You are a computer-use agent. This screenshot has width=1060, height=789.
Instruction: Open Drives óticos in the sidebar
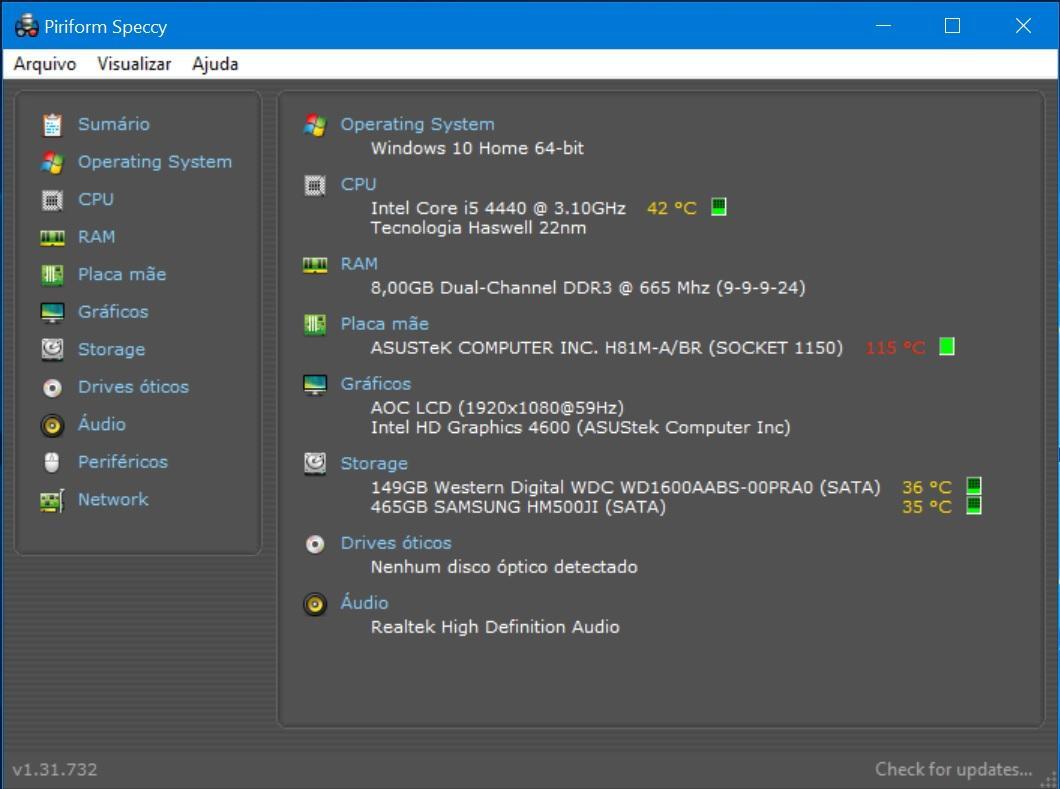133,387
